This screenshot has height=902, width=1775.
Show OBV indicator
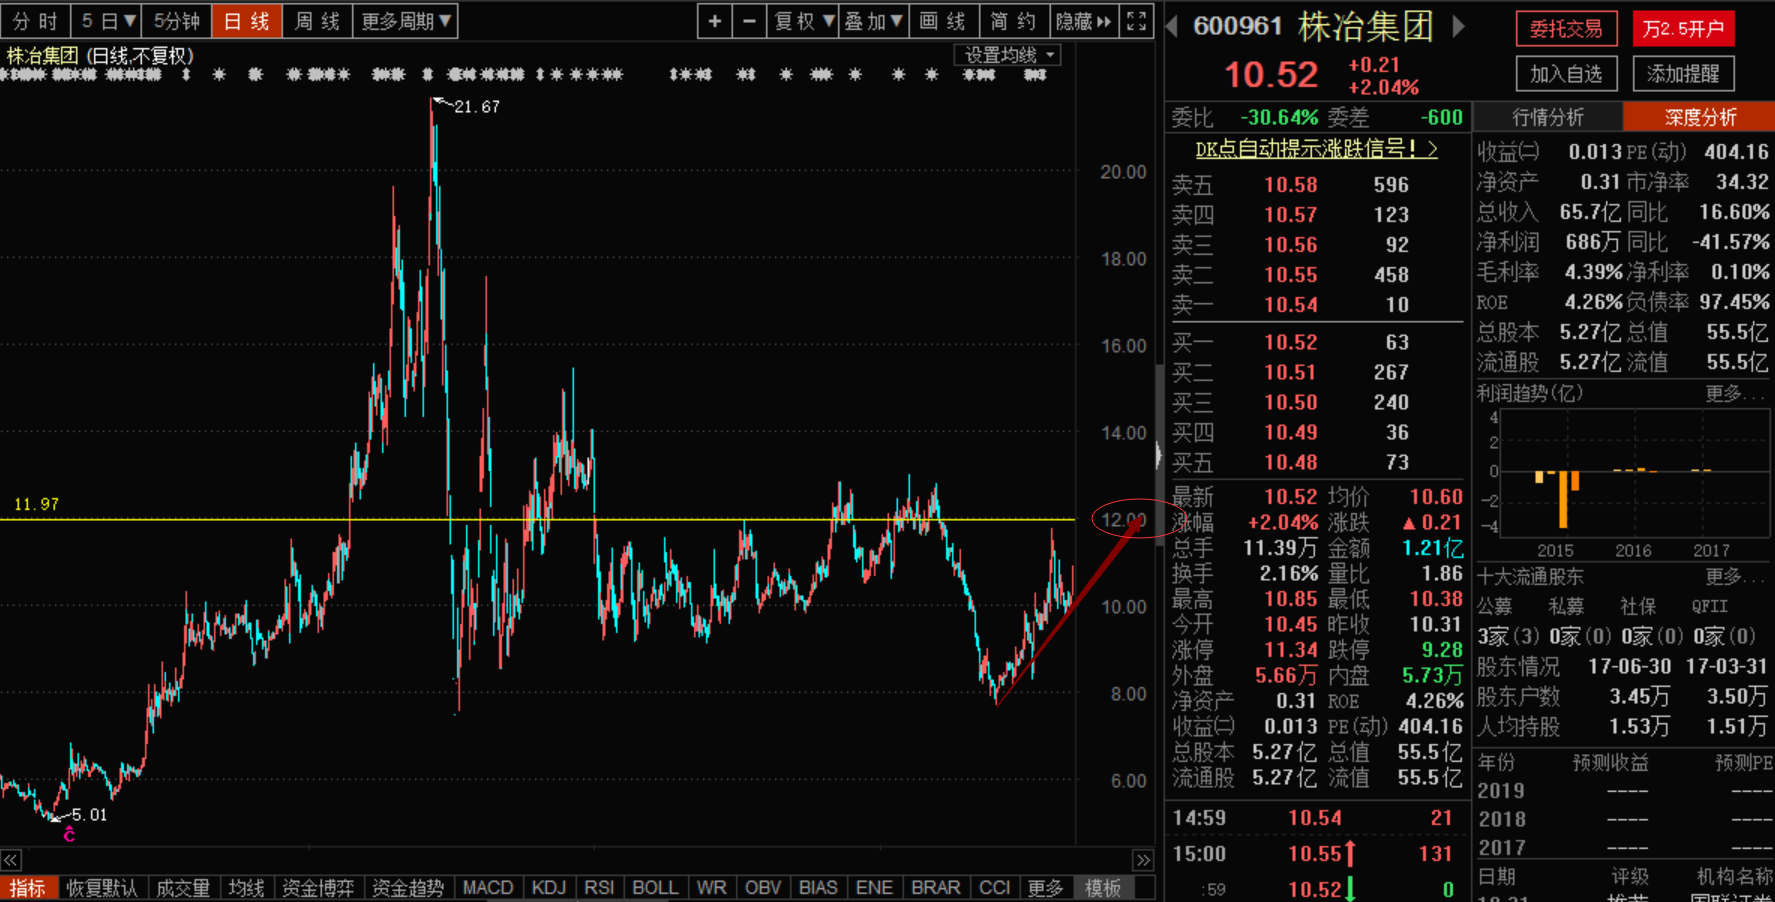[x=763, y=888]
